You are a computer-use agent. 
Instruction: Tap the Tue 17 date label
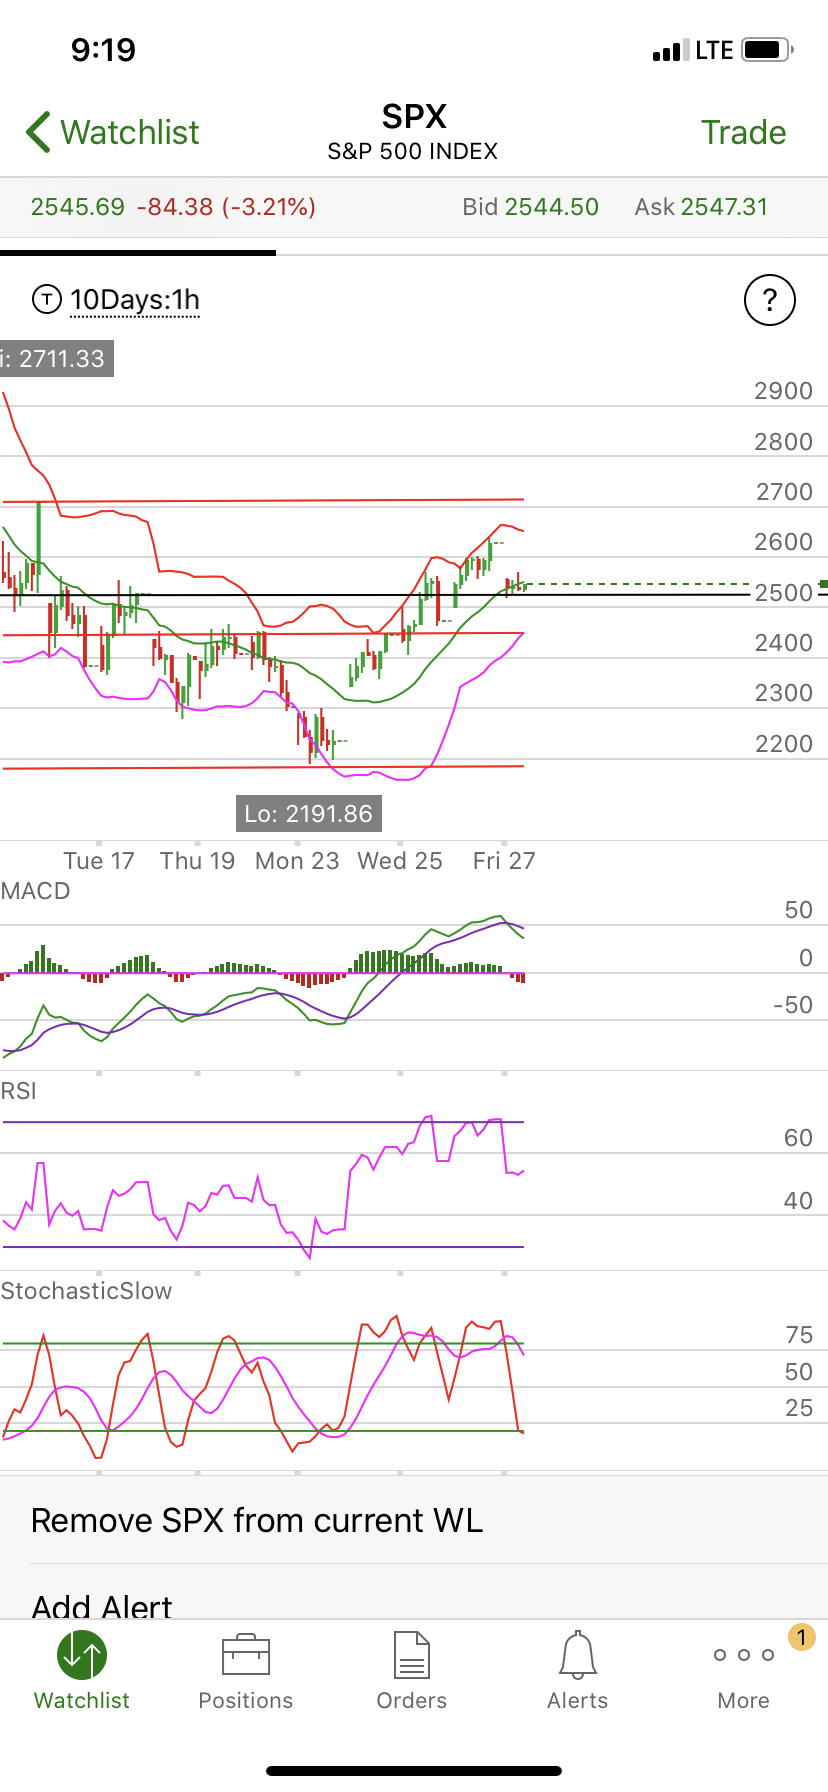coord(98,861)
